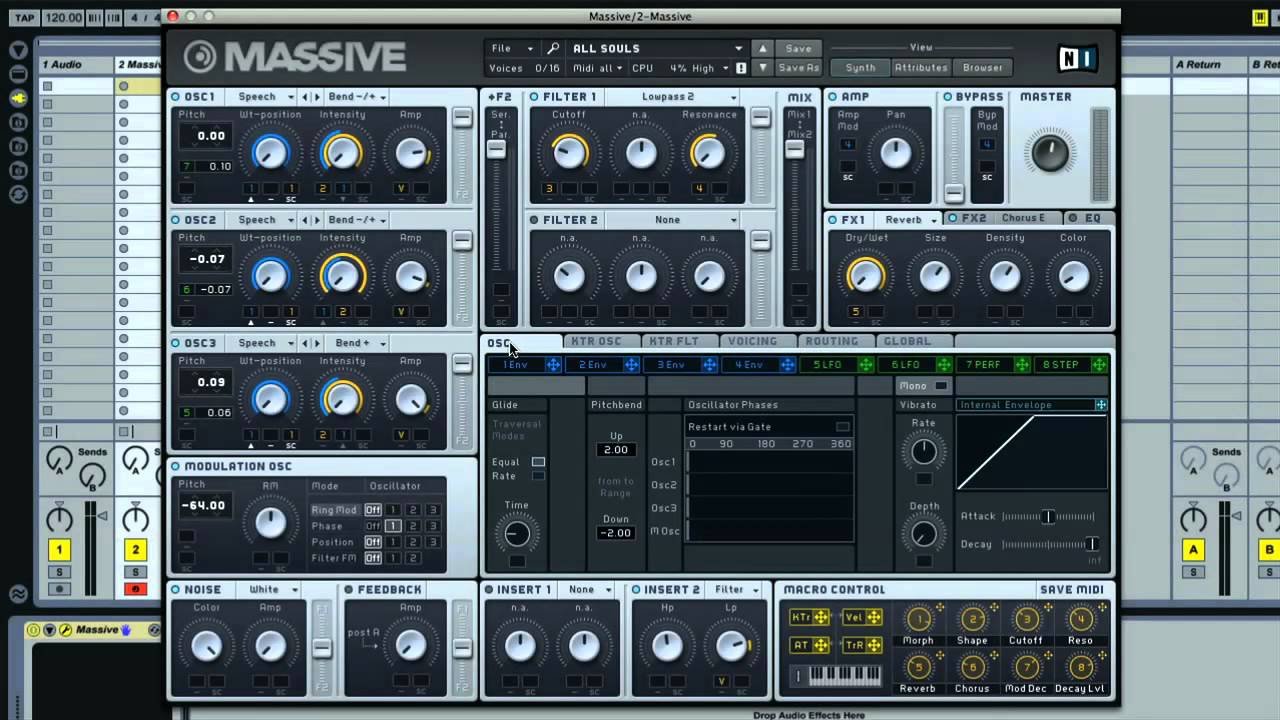Click SAVE MIDI in Macro Control
The width and height of the screenshot is (1280, 720).
point(1071,590)
